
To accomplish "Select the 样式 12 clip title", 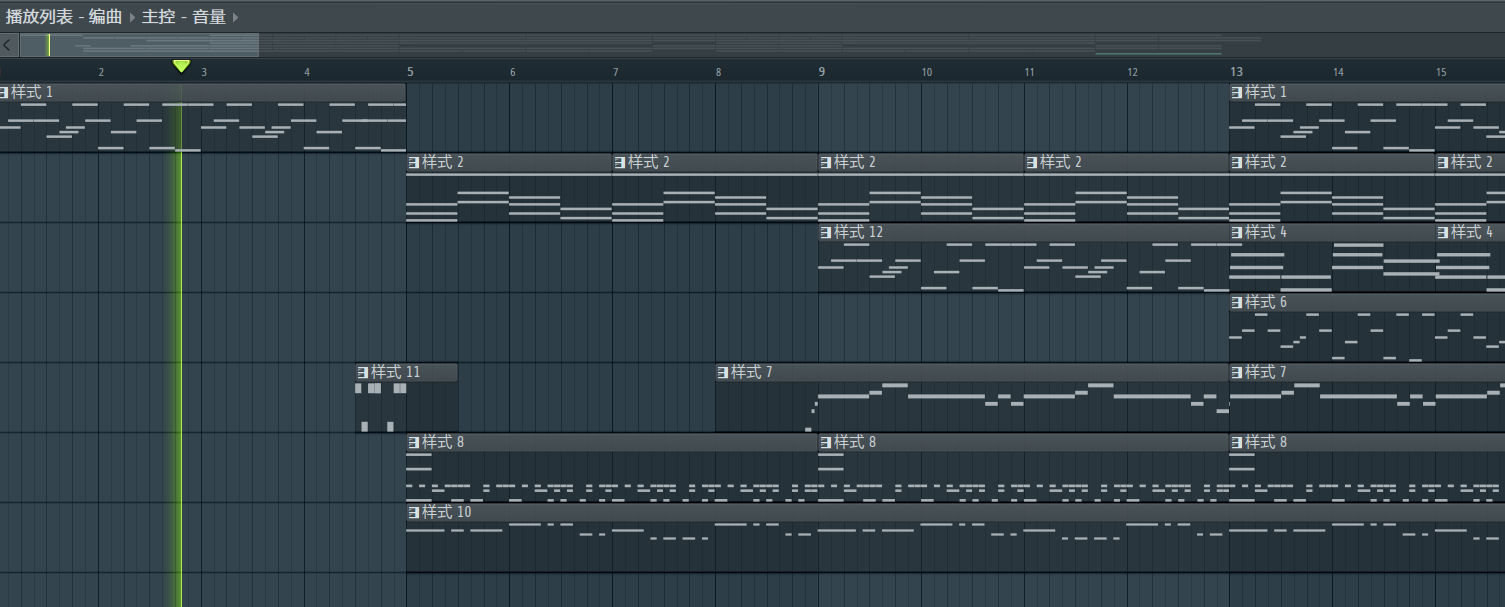I will (859, 232).
